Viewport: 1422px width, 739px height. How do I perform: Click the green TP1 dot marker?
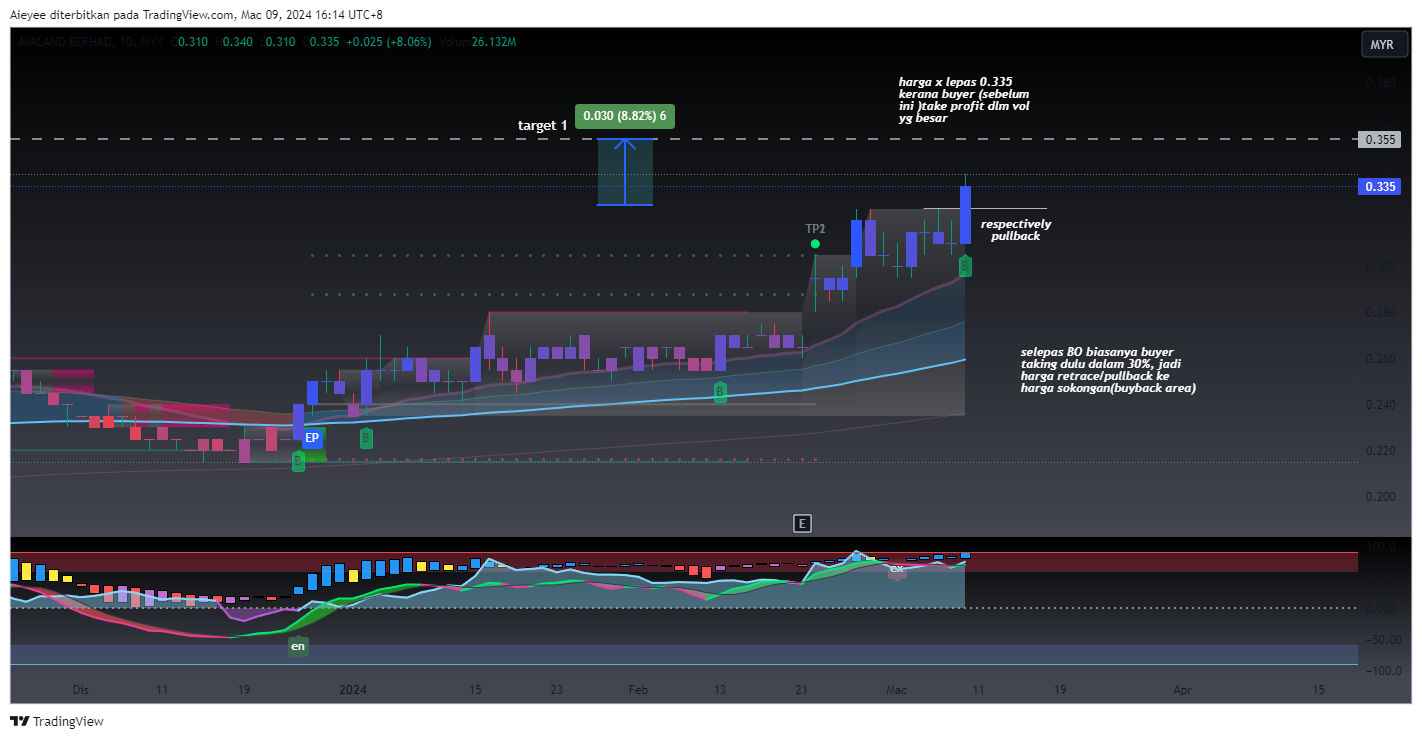click(815, 243)
